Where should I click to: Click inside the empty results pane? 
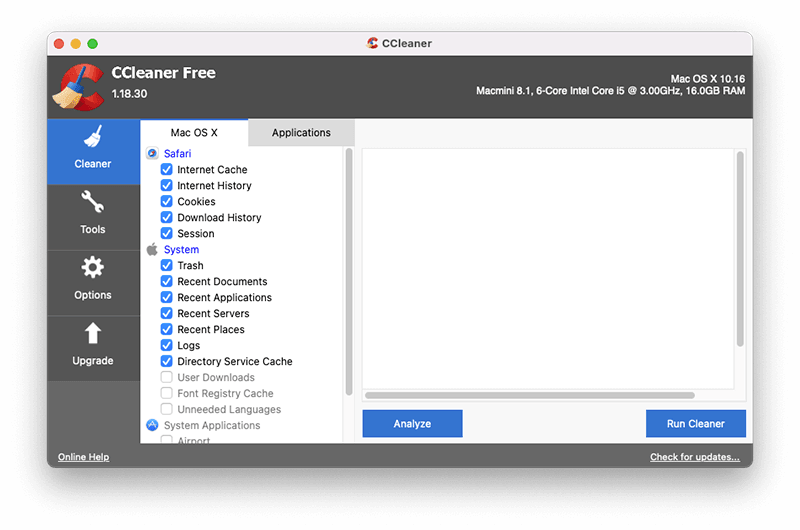pyautogui.click(x=548, y=269)
